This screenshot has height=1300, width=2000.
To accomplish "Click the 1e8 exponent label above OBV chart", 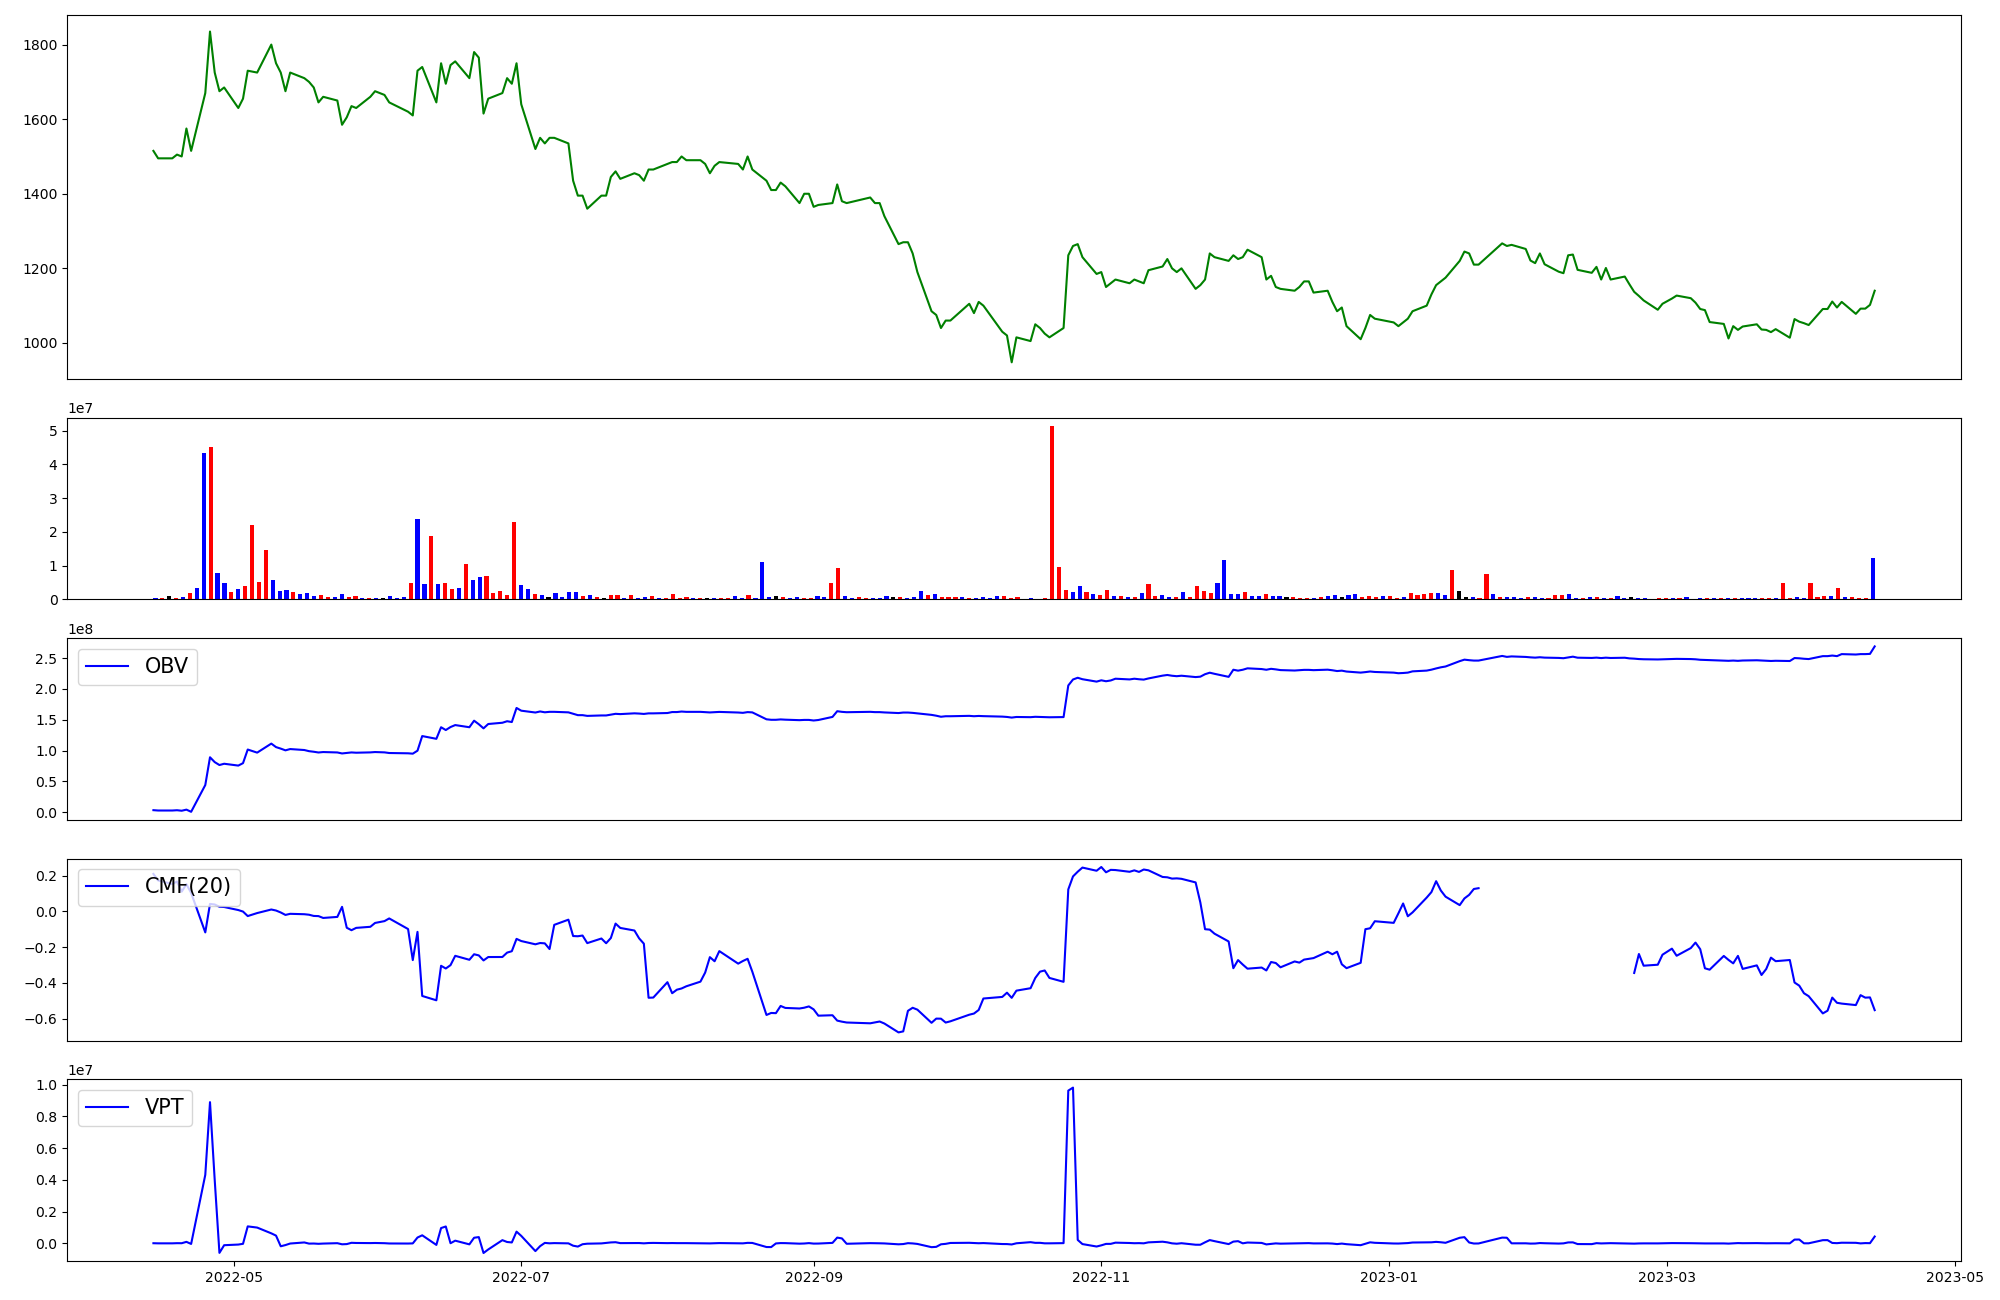I will pyautogui.click(x=80, y=629).
